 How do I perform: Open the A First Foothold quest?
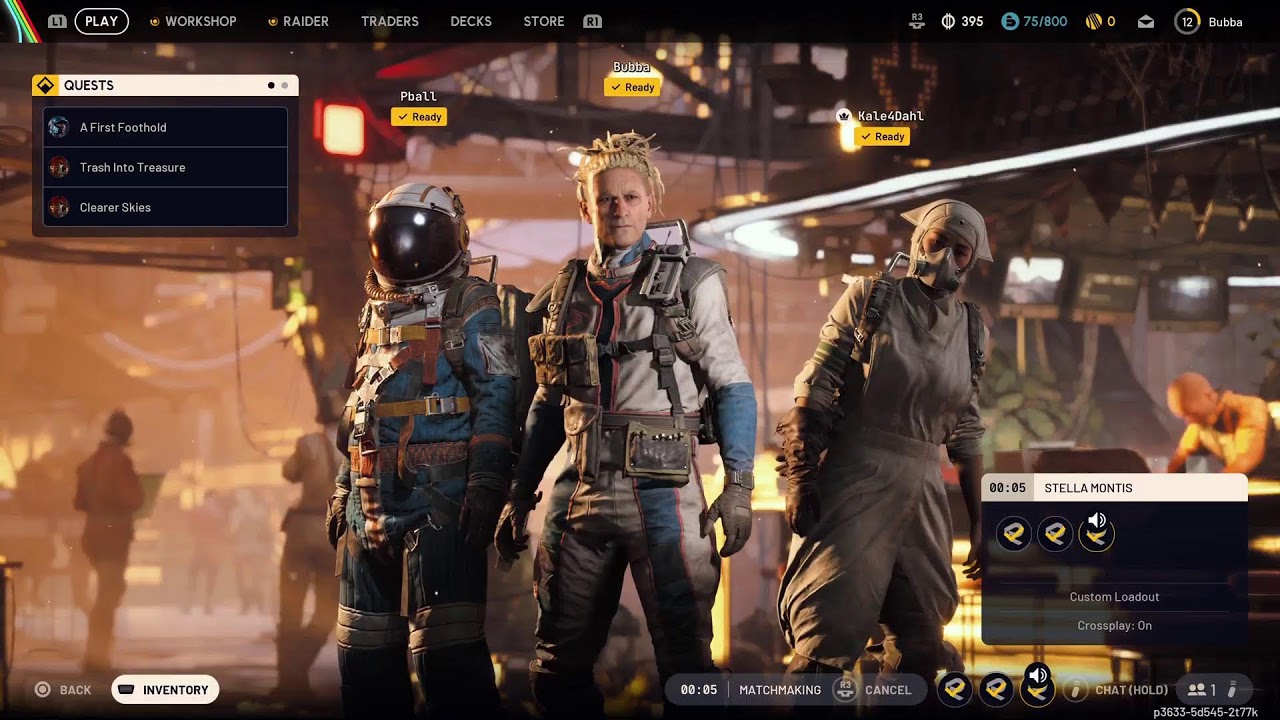[x=166, y=127]
